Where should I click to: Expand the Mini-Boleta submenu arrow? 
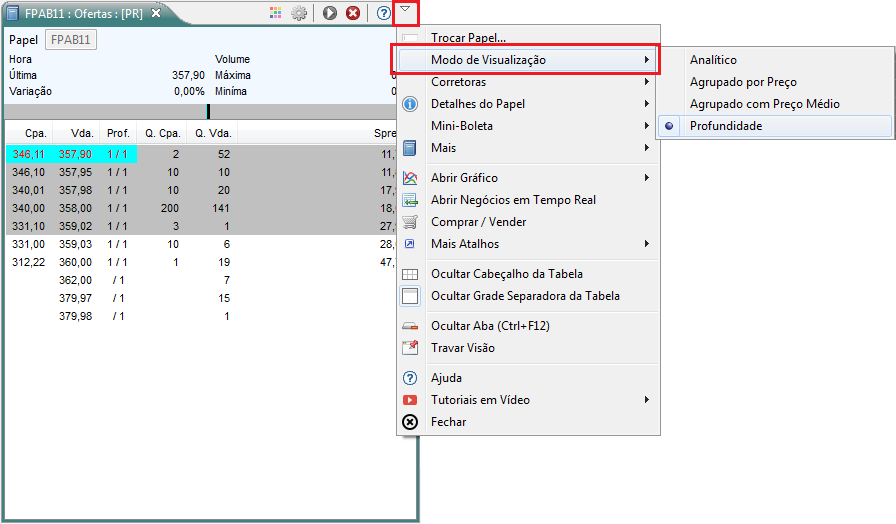pos(646,126)
